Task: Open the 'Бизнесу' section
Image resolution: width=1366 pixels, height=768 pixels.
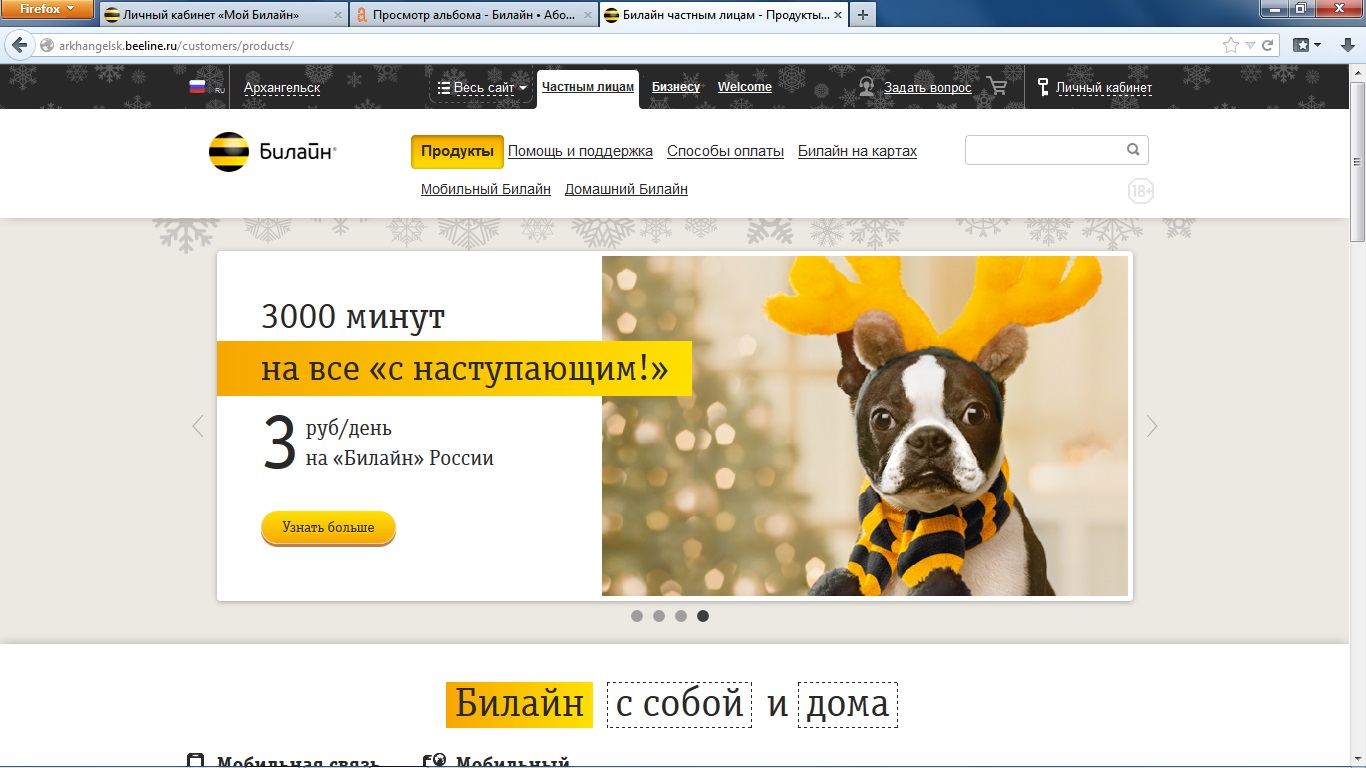Action: tap(676, 87)
